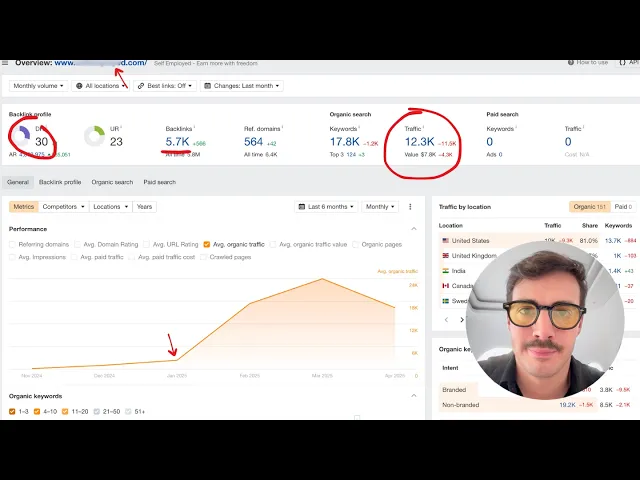This screenshot has width=640, height=480.
Task: Enable the Avg. paid traffic checkbox
Action: (x=74, y=257)
